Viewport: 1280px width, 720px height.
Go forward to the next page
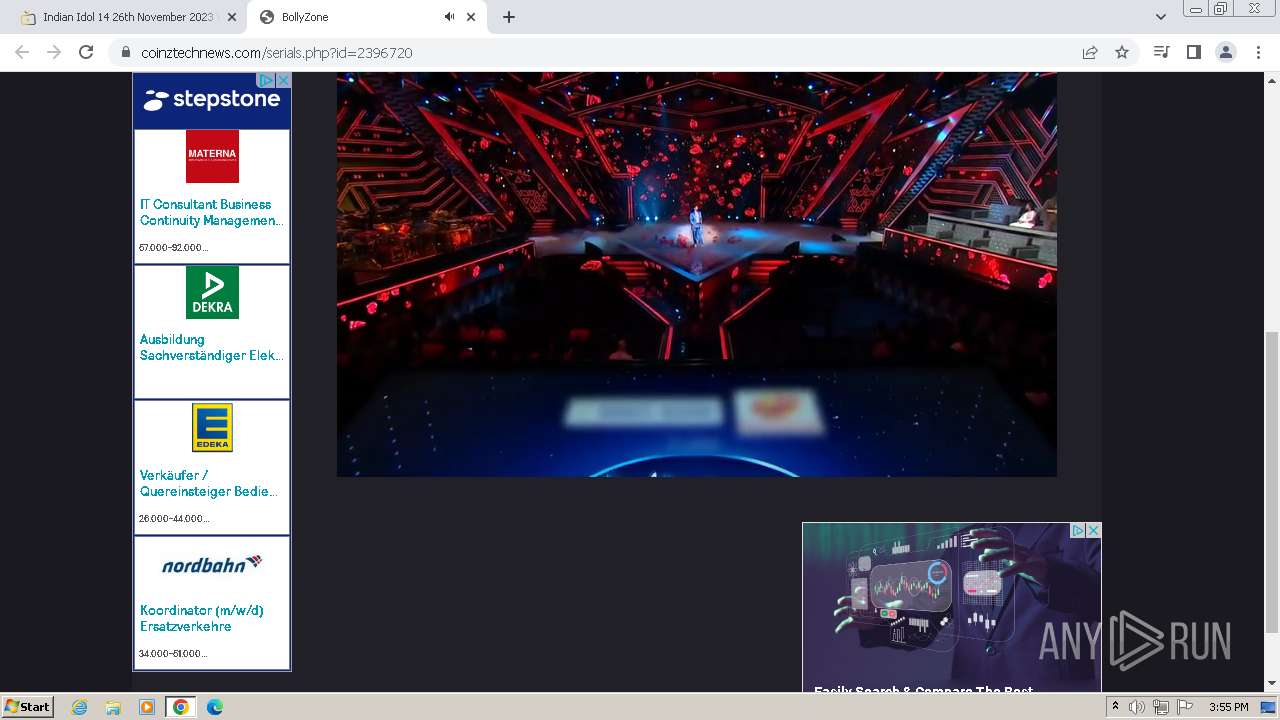tap(54, 52)
